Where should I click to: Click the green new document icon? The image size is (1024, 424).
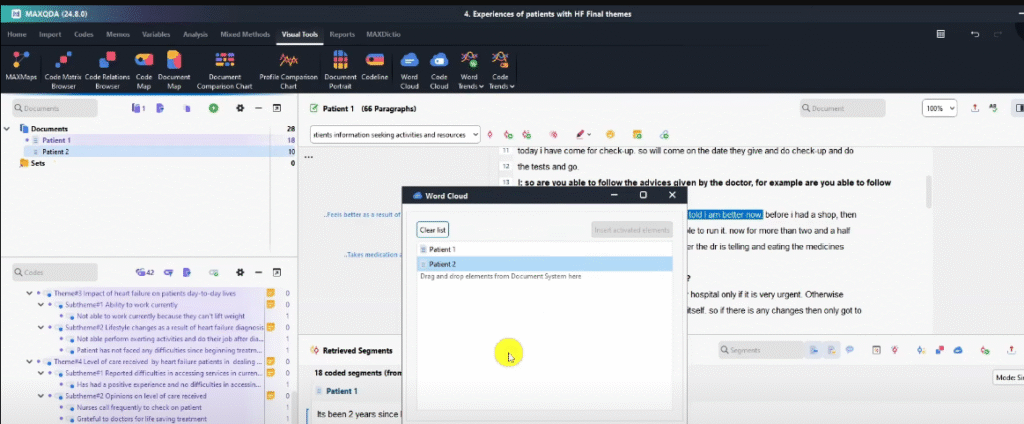click(214, 108)
